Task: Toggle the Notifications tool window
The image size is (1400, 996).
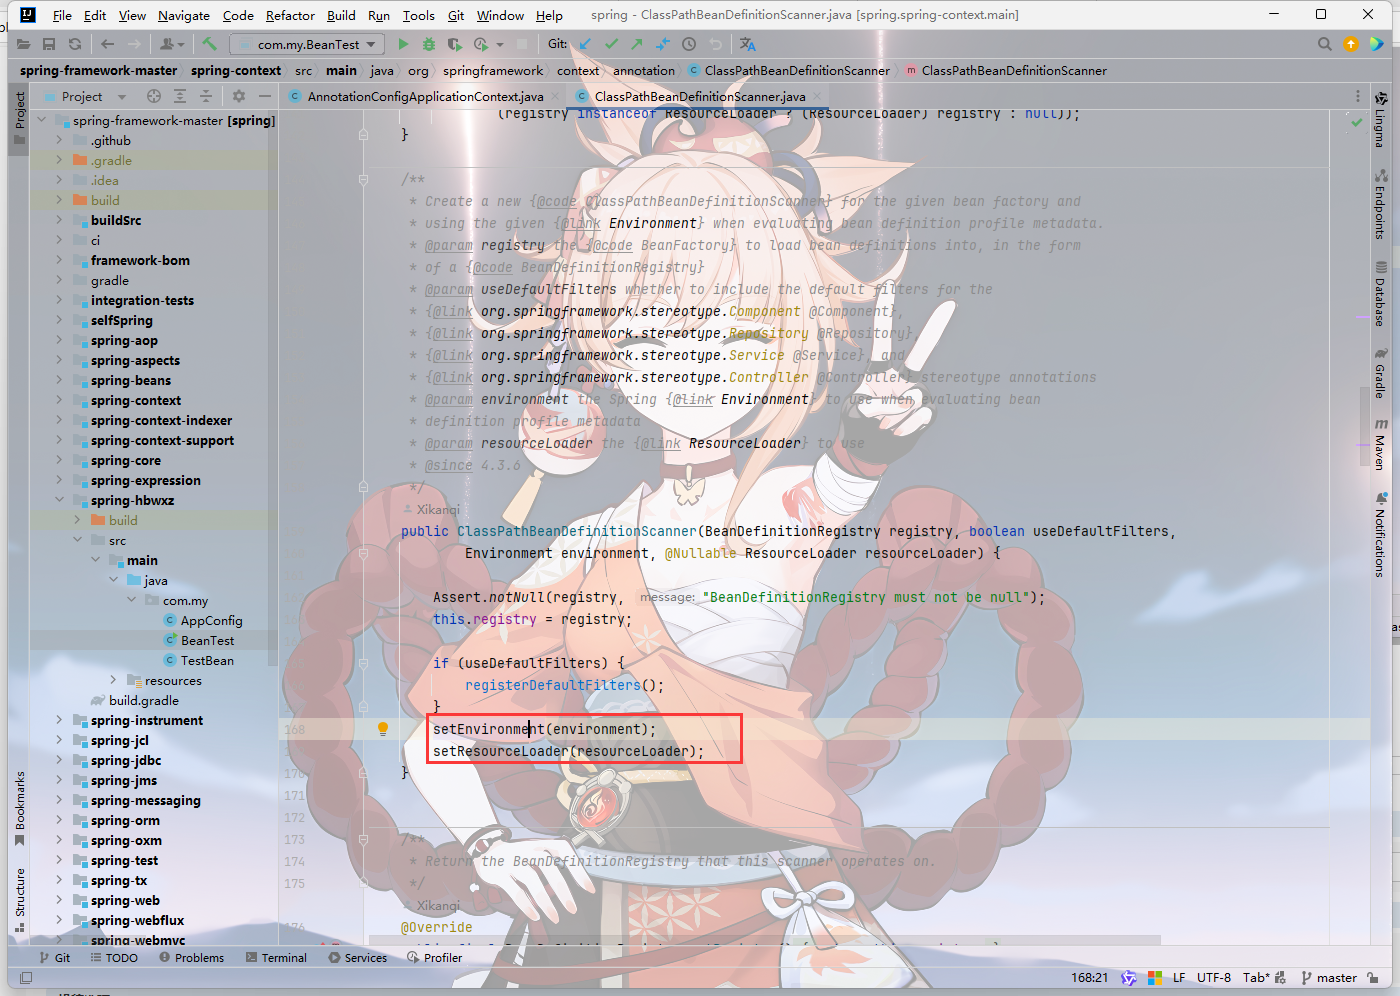Action: 1380,535
